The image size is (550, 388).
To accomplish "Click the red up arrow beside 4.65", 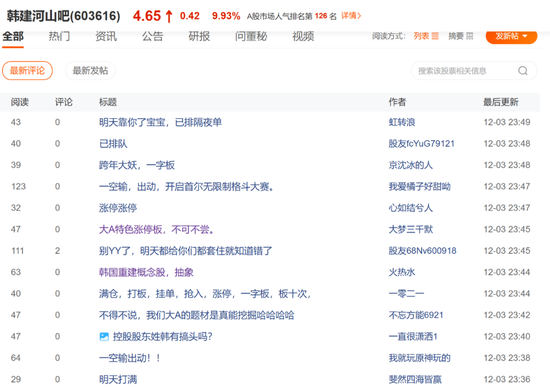I will click(169, 16).
